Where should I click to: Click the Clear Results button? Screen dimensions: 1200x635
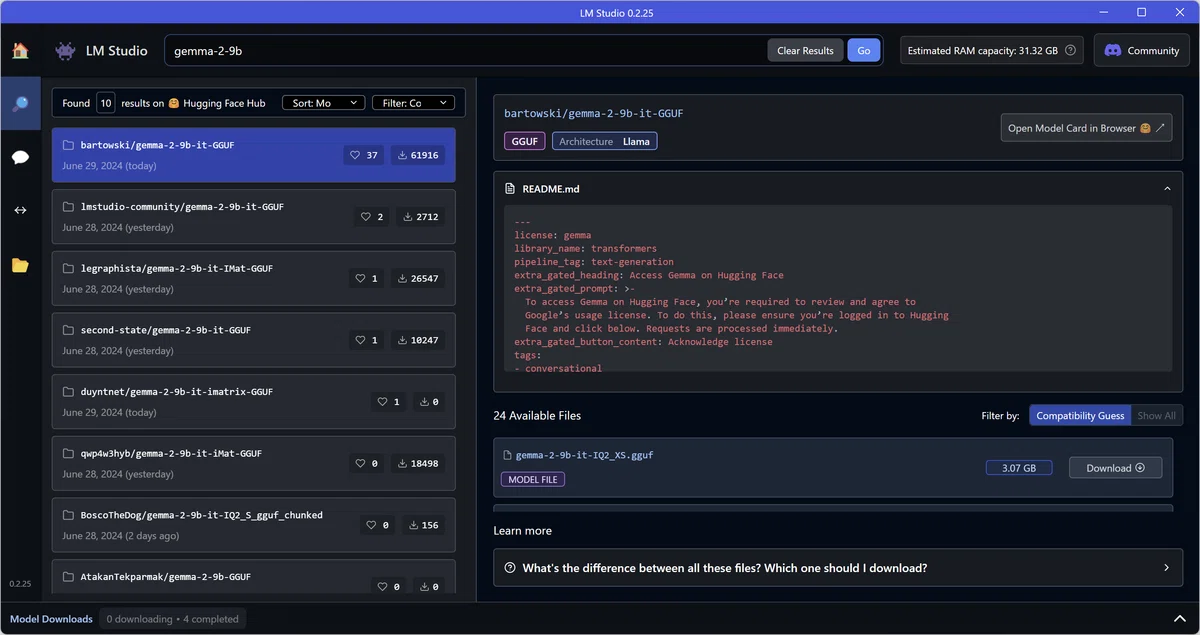(805, 50)
